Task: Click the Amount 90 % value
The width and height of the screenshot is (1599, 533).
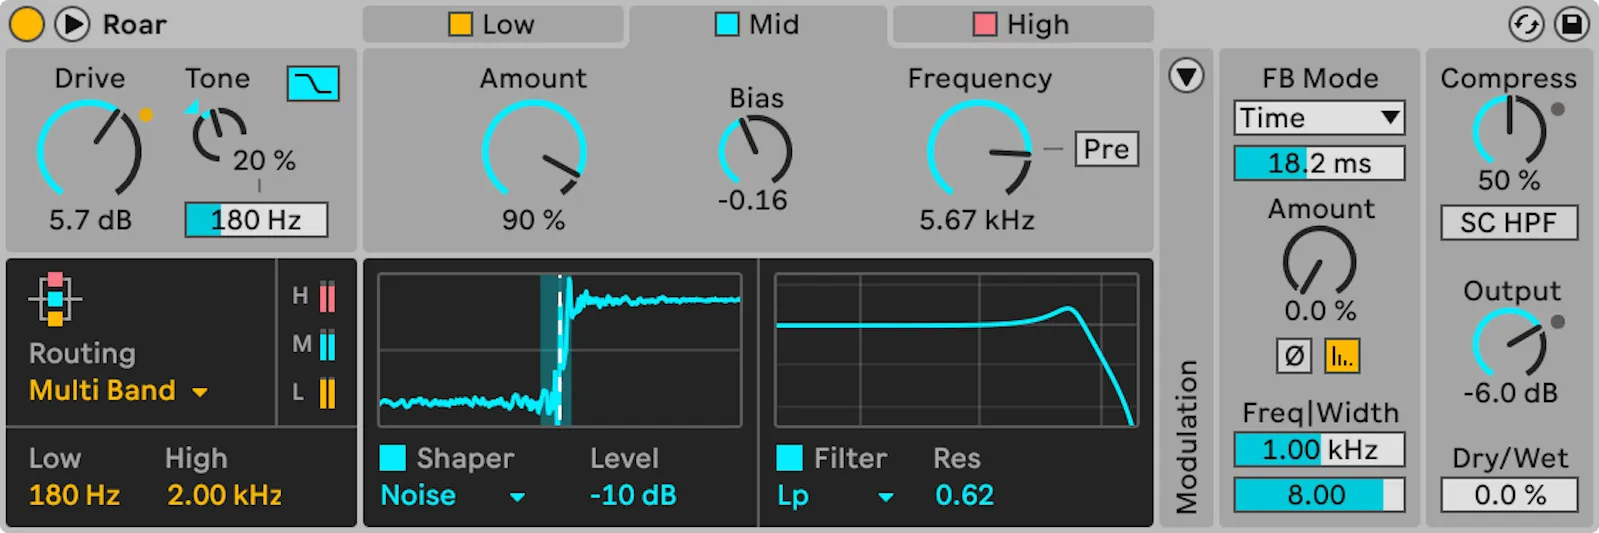Action: [533, 220]
